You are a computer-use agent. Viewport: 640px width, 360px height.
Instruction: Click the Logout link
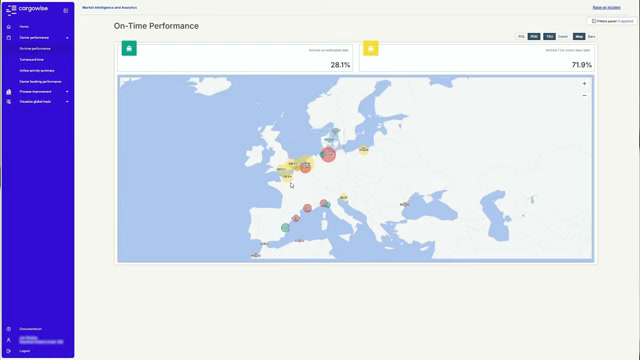tap(24, 351)
